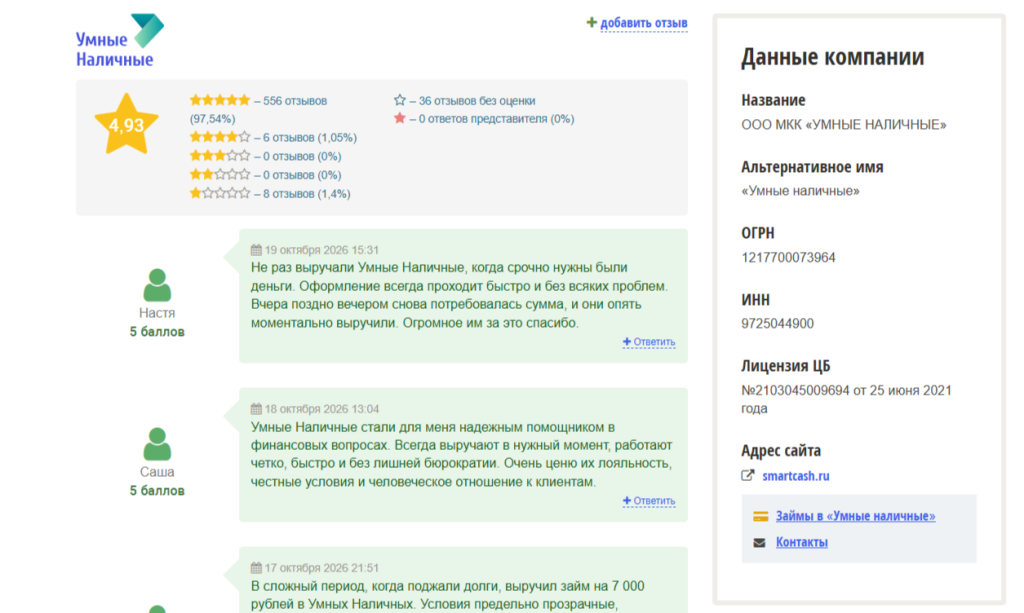This screenshot has height=613, width=1024.
Task: Click the big yellow 4,93 rating star
Action: point(126,124)
